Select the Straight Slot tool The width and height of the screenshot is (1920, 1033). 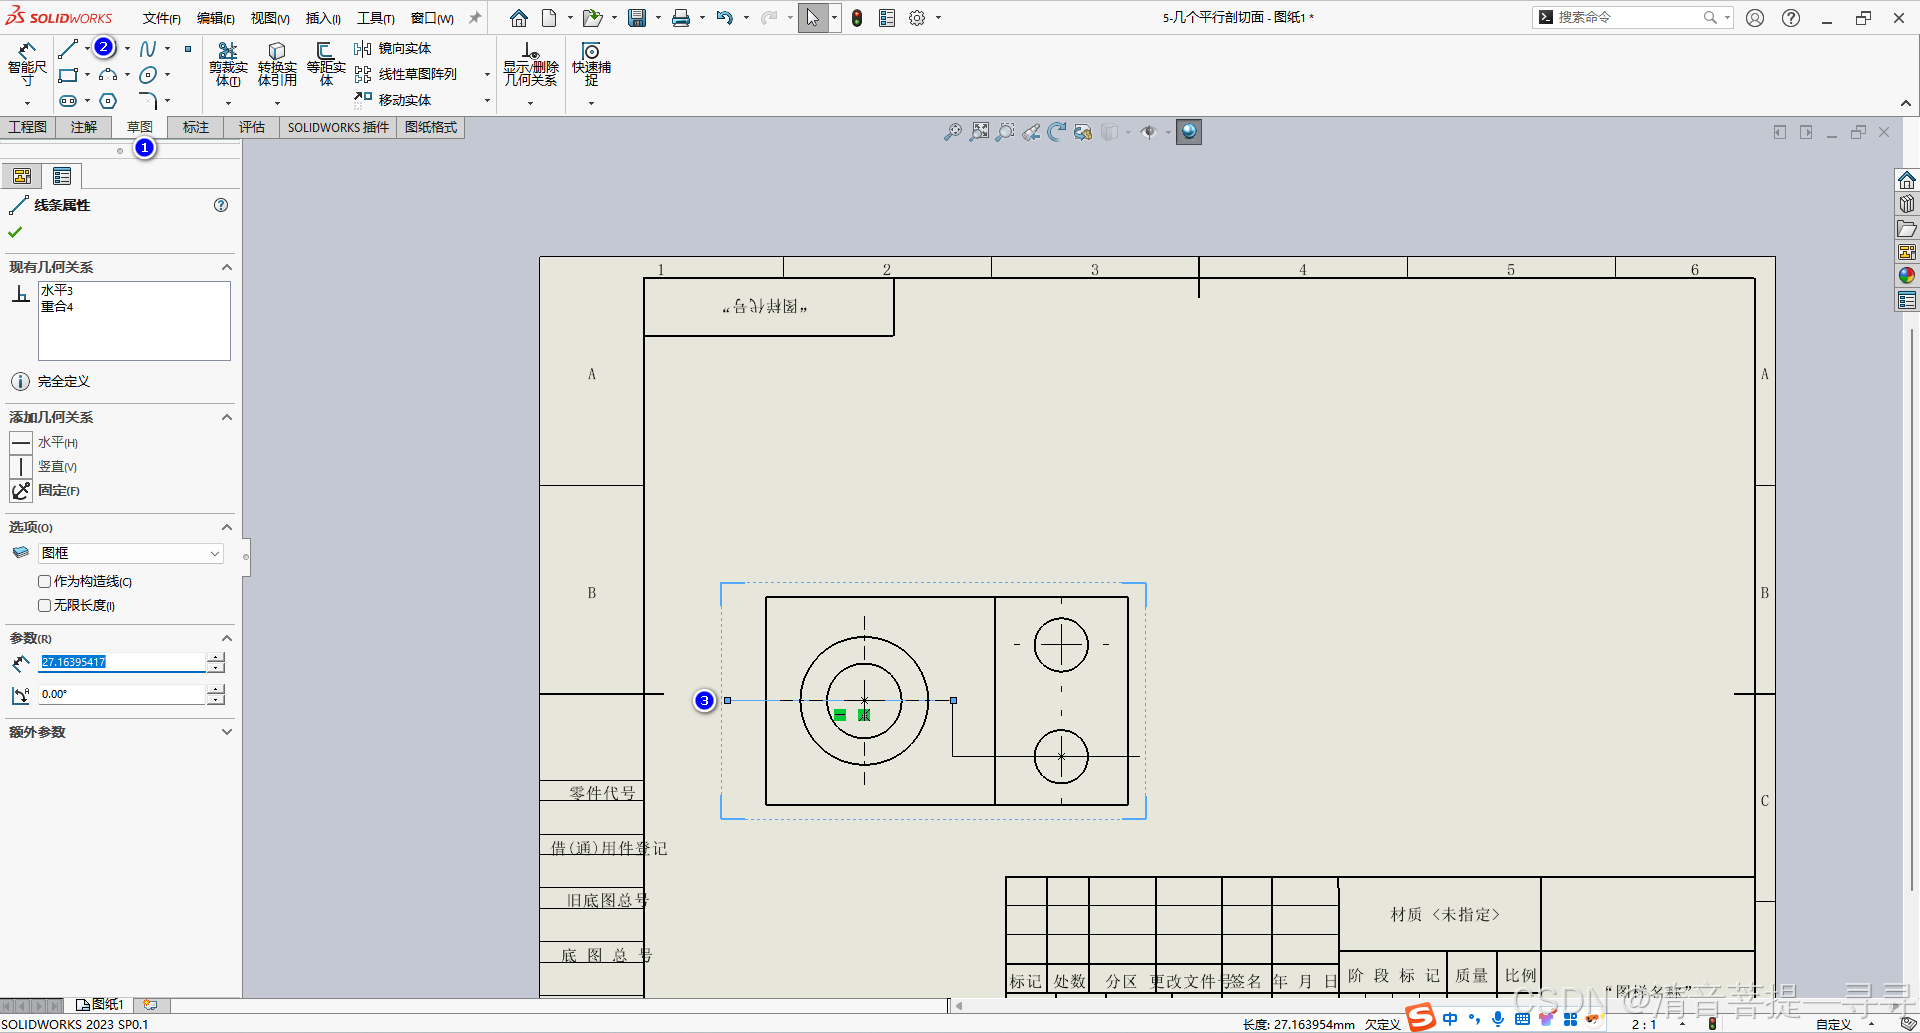point(68,101)
